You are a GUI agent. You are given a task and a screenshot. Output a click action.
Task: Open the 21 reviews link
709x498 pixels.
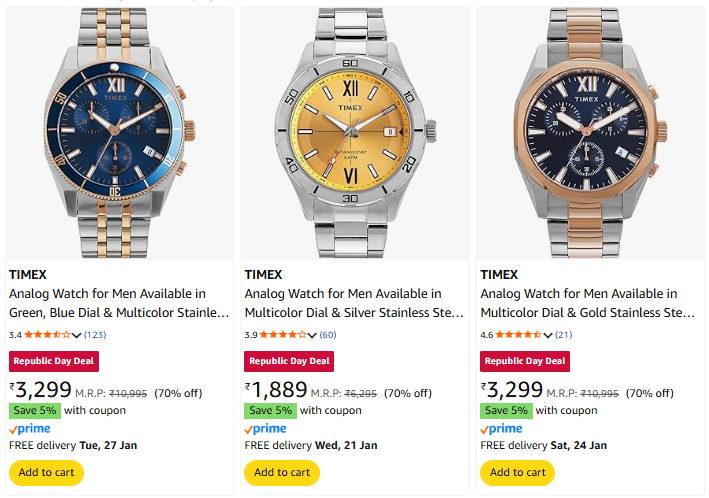point(564,334)
